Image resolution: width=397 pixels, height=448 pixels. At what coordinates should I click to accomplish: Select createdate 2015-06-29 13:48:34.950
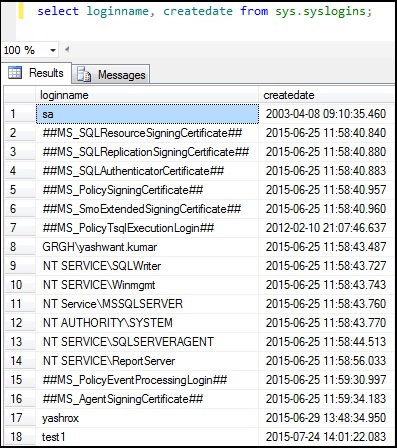pyautogui.click(x=326, y=418)
